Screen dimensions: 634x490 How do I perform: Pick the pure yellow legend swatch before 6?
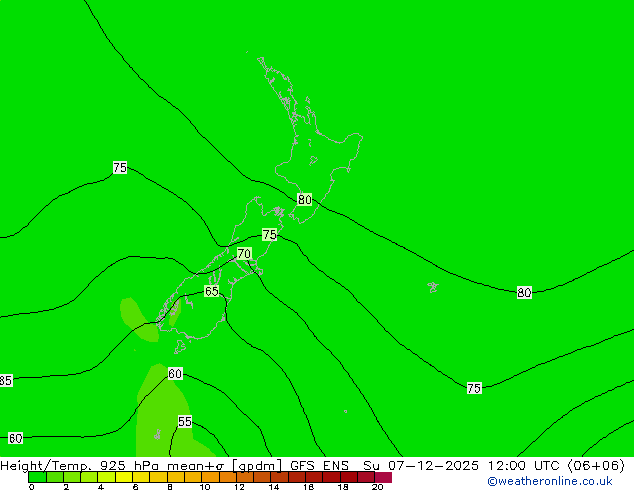pyautogui.click(x=124, y=477)
